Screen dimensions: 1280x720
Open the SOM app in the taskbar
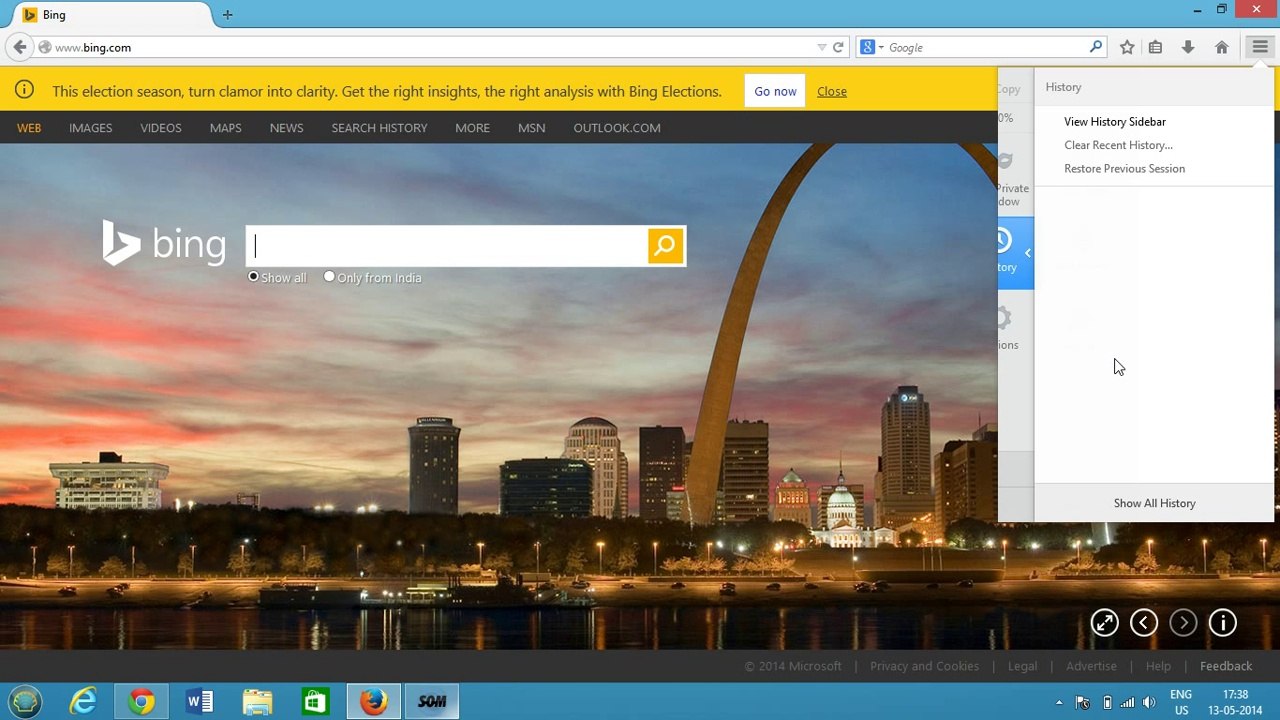[x=432, y=701]
